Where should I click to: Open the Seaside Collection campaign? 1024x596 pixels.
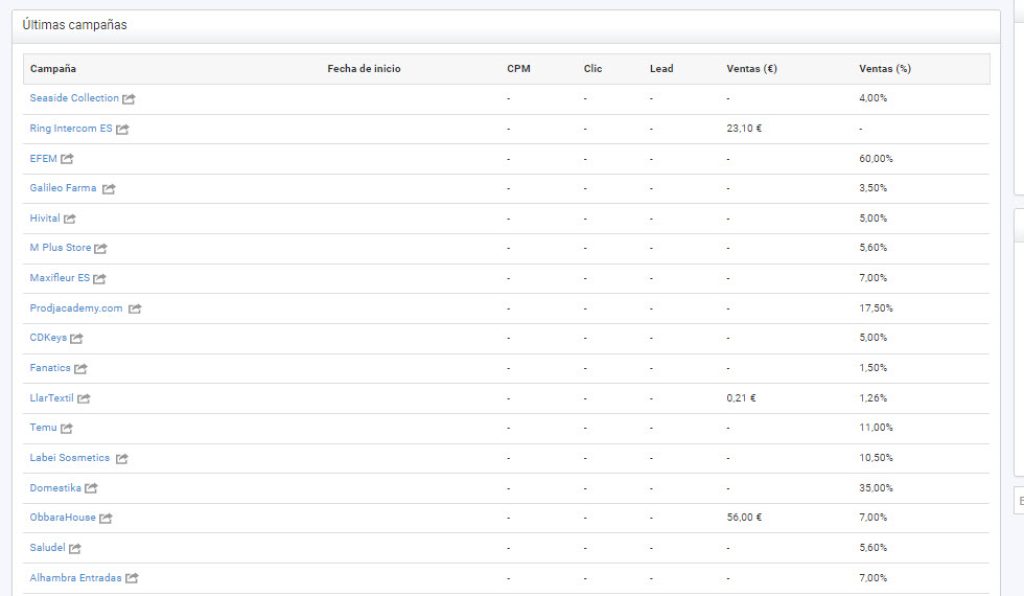click(x=74, y=98)
